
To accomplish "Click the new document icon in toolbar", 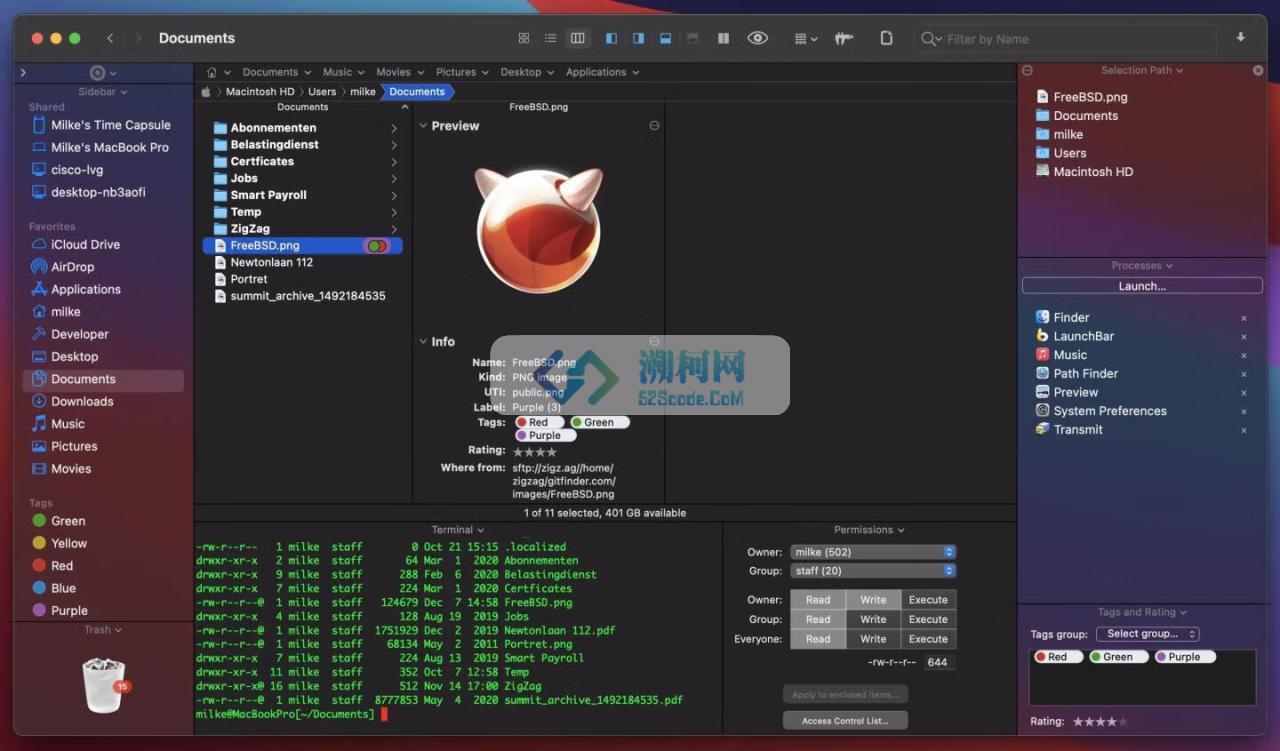I will [x=886, y=38].
